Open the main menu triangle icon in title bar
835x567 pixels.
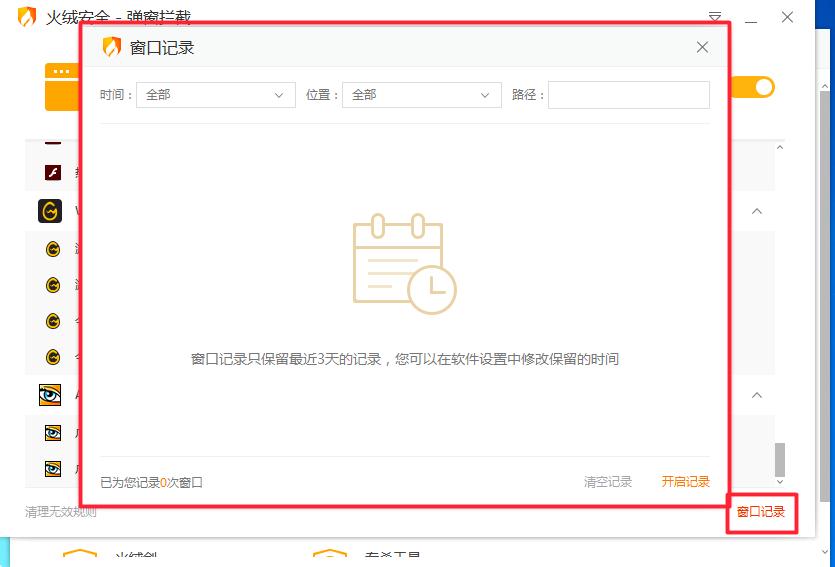(x=715, y=17)
